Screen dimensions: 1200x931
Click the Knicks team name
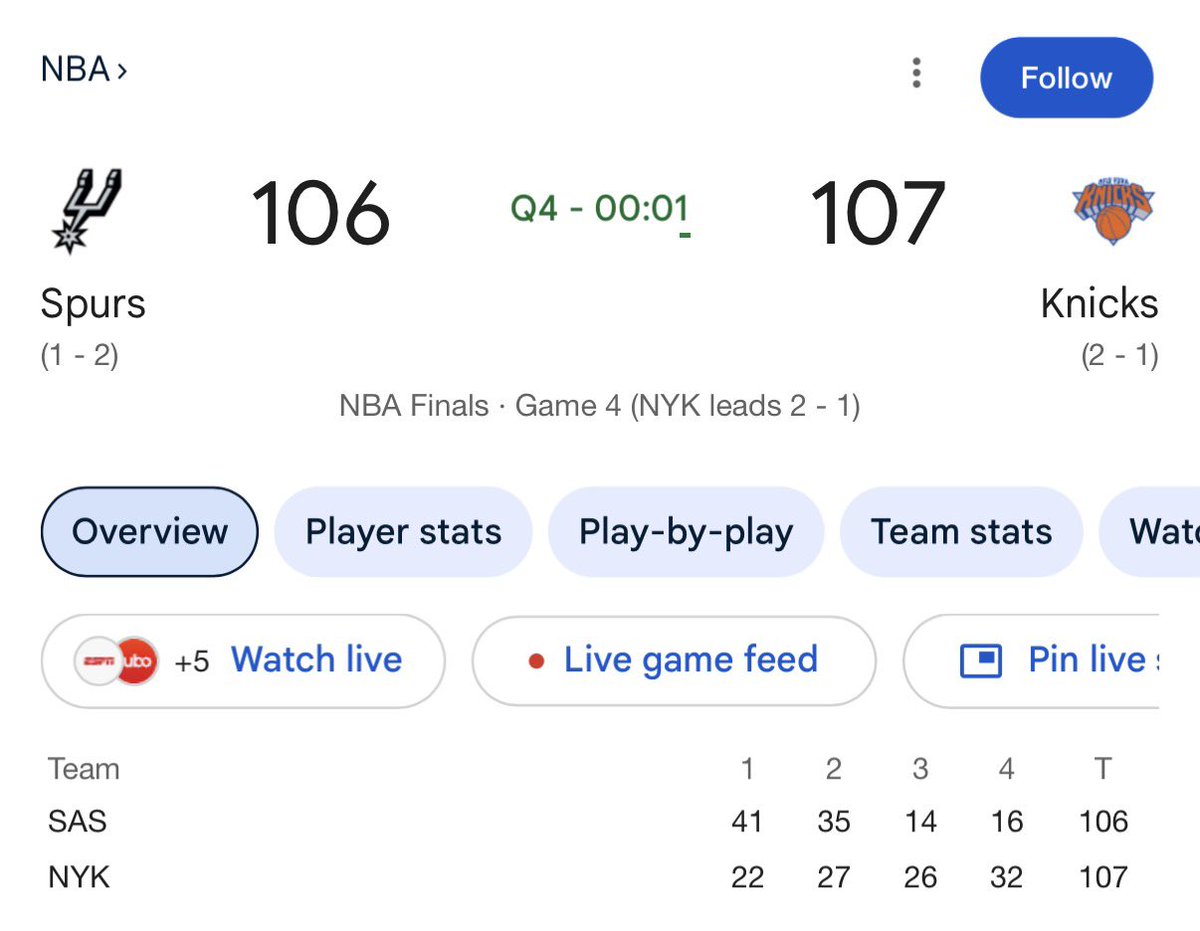(1099, 304)
